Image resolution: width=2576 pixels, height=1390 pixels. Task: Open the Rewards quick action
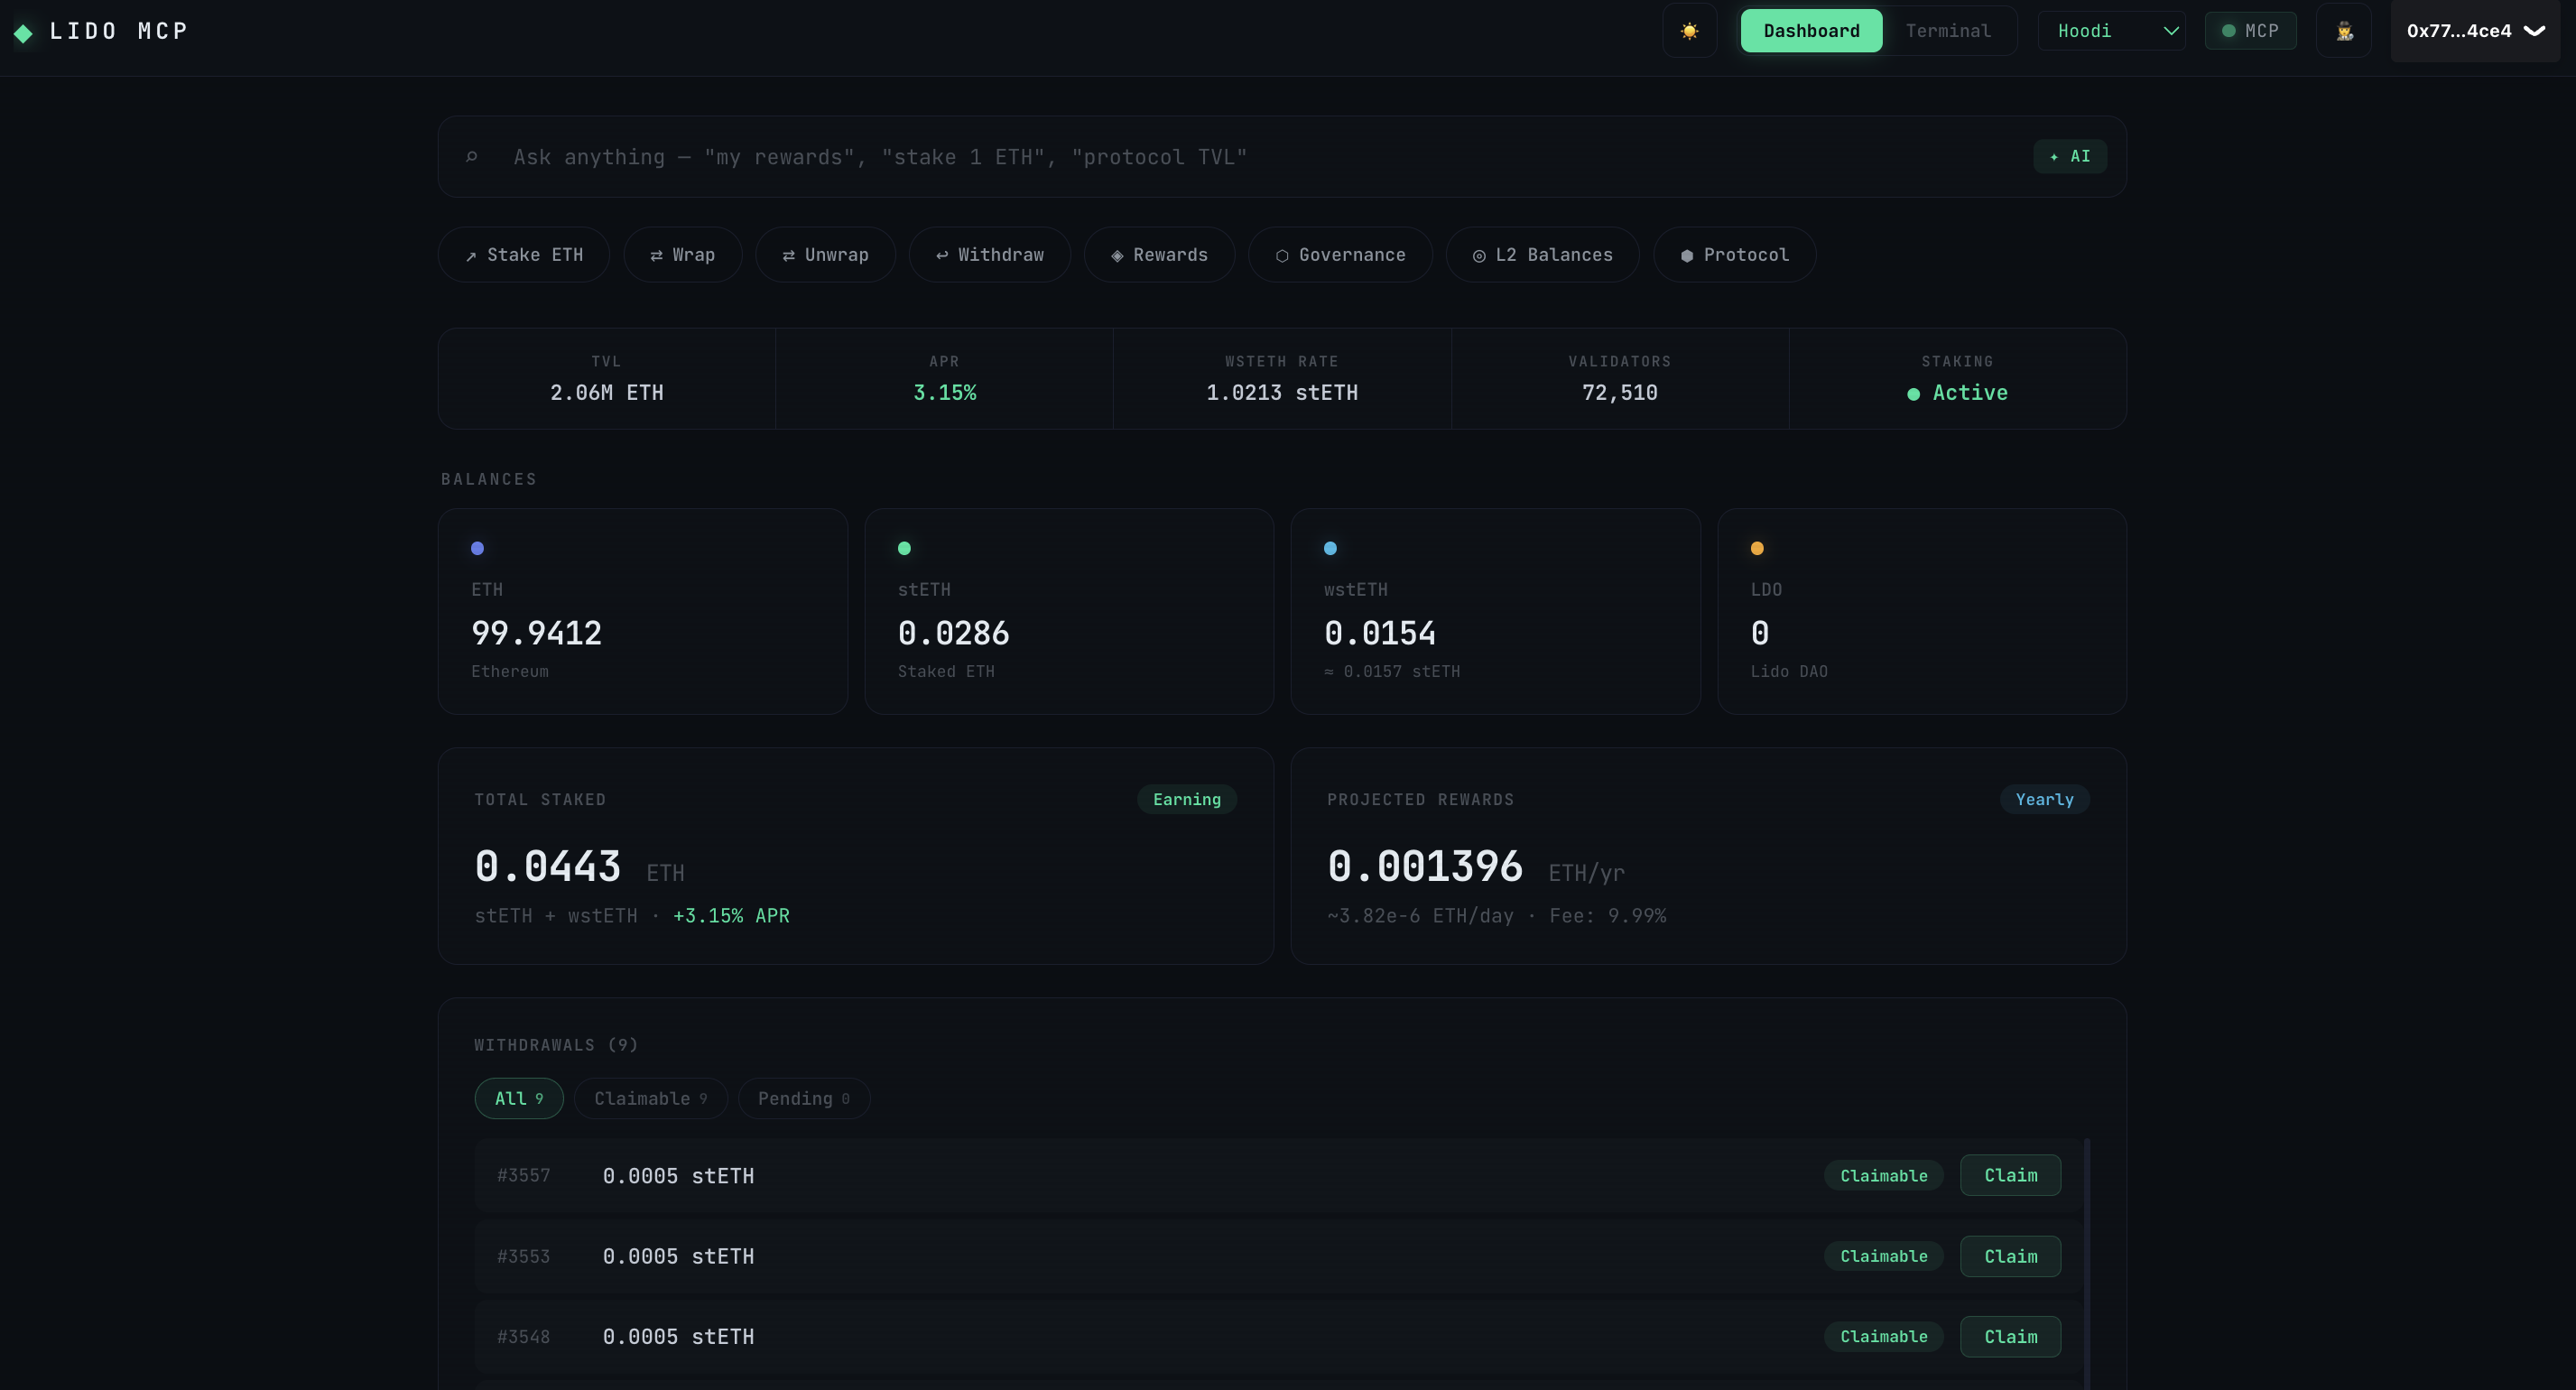point(1159,255)
